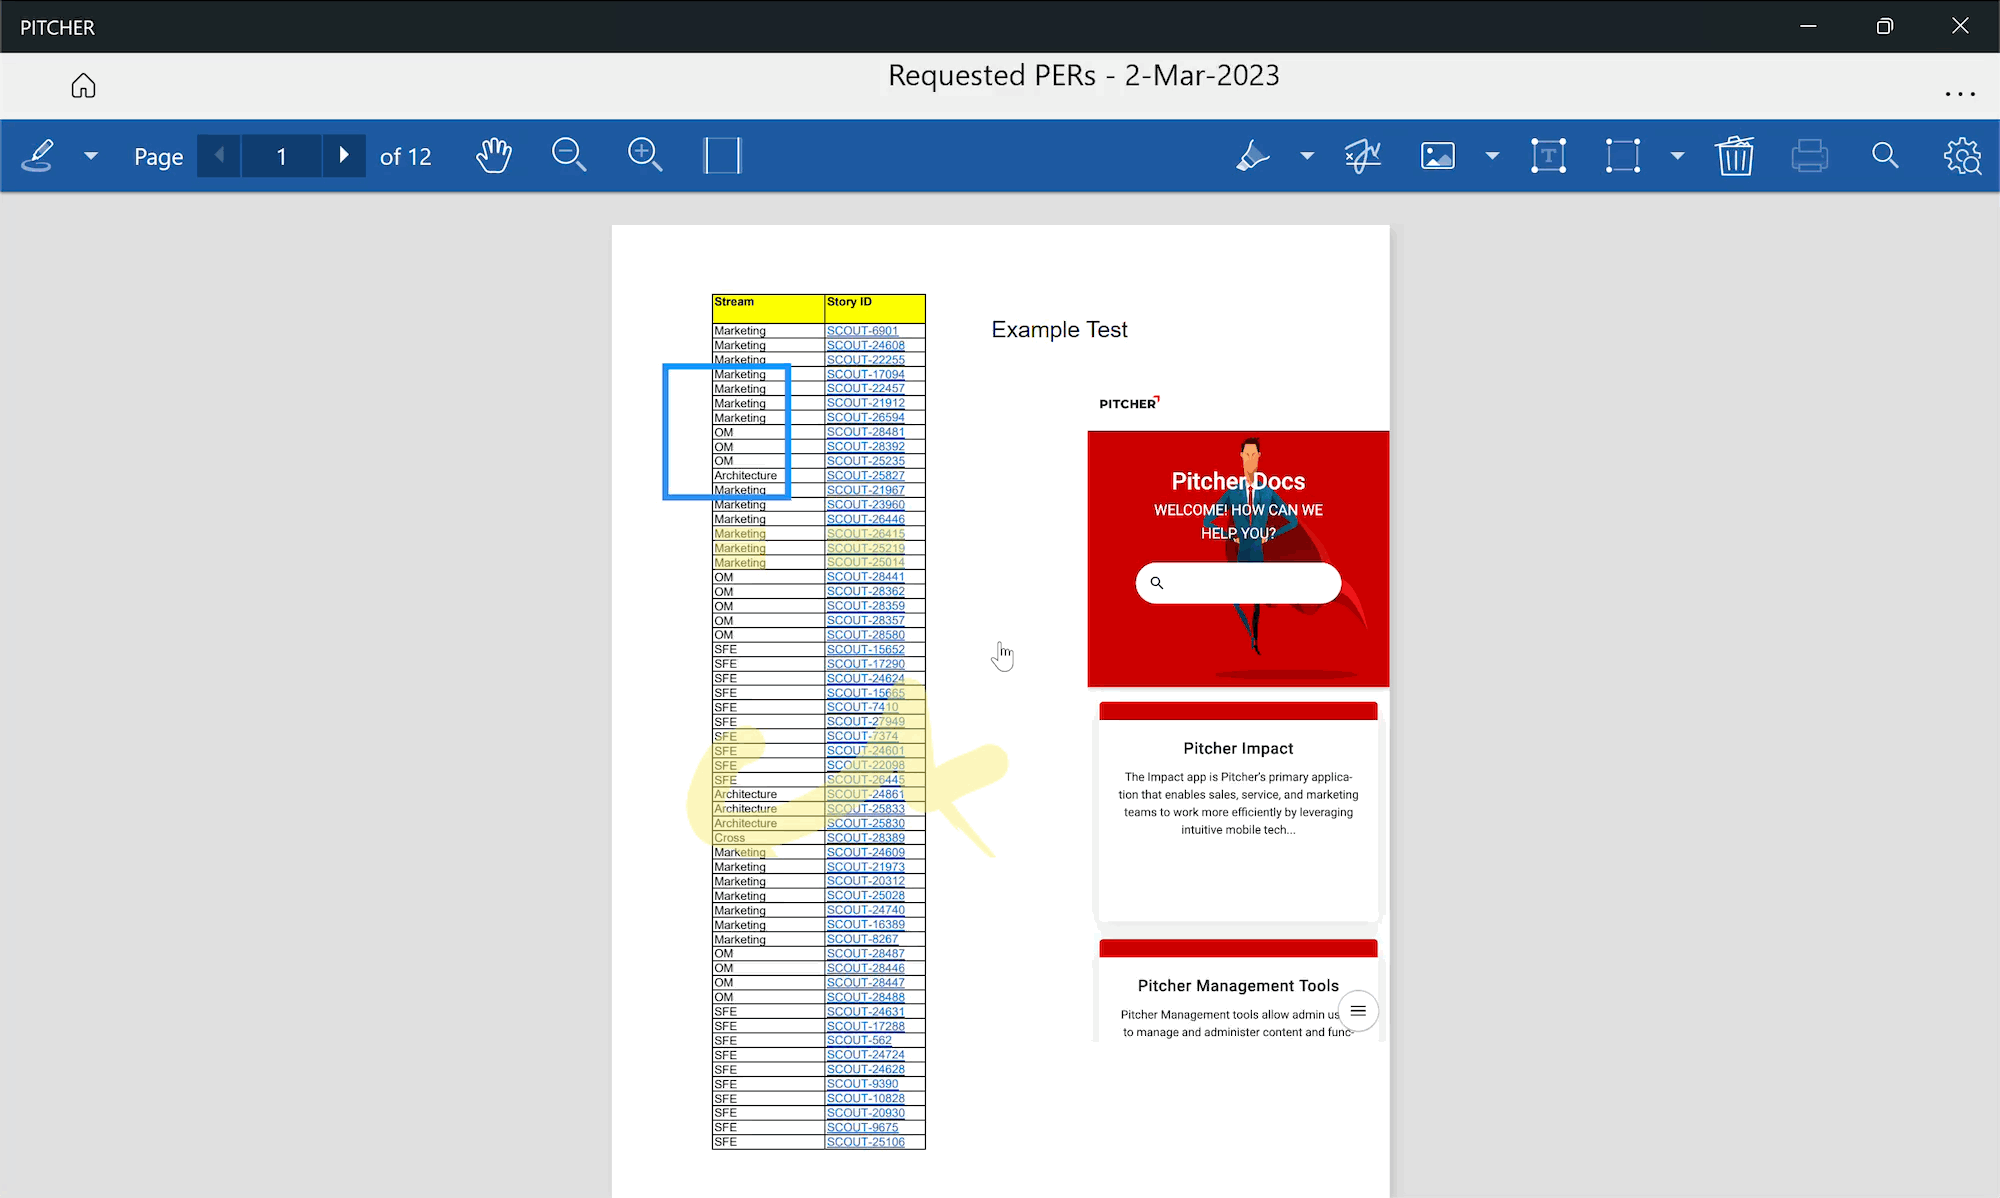Click the page number input field
The image size is (2000, 1198).
[282, 156]
